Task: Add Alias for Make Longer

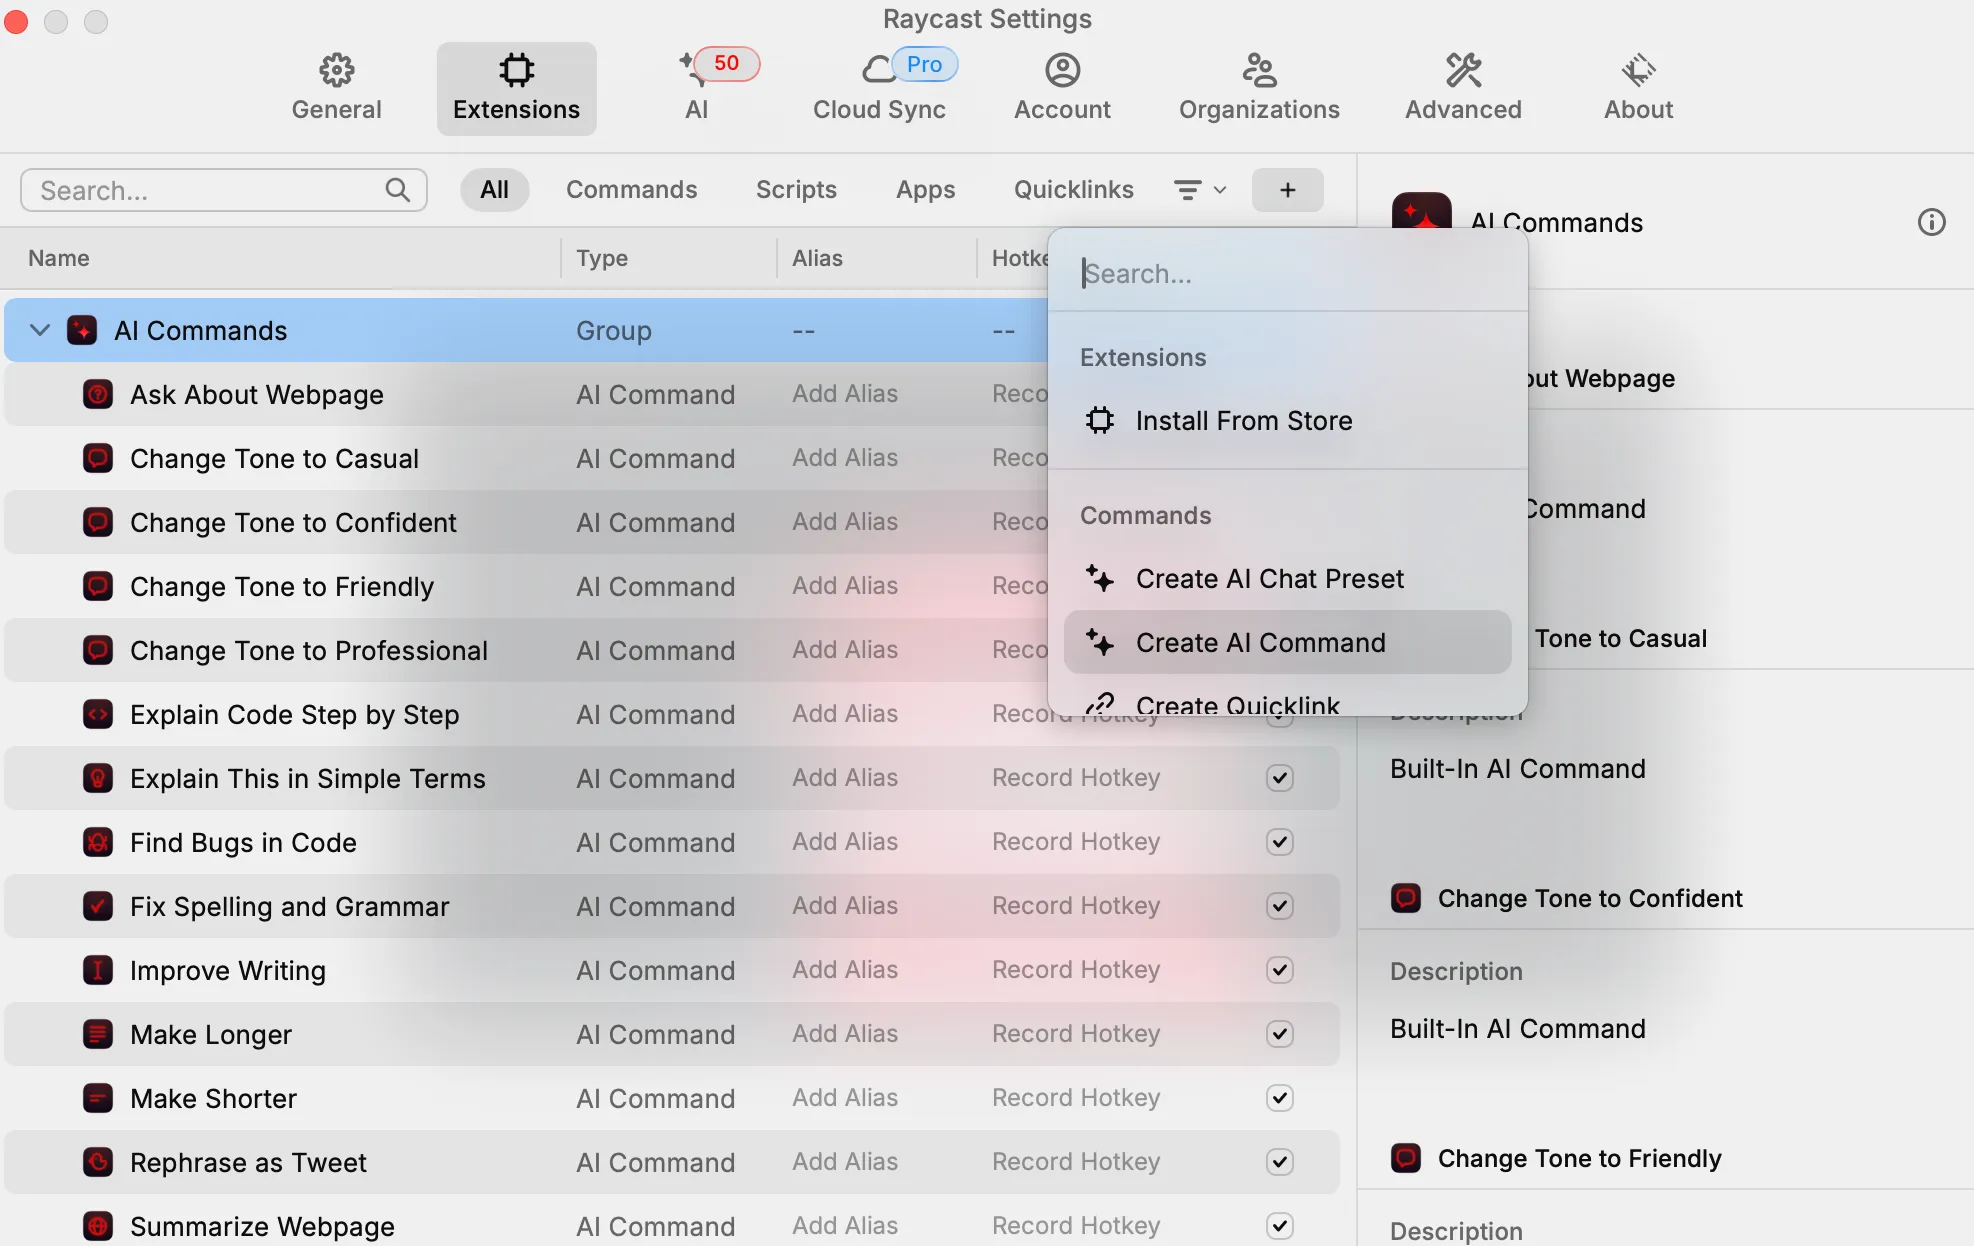Action: [x=845, y=1034]
